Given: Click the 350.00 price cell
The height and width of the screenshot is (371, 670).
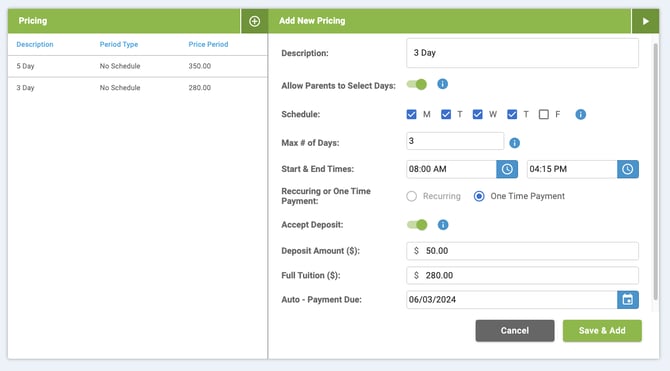Looking at the screenshot, I should point(200,66).
